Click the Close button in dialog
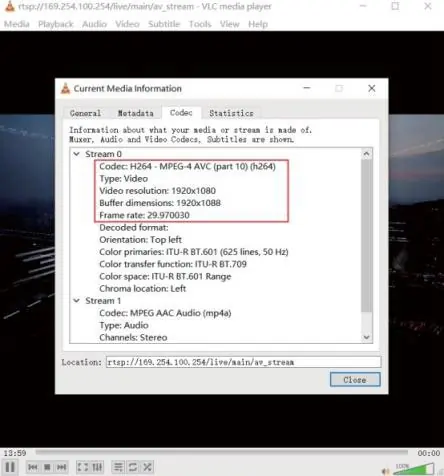This screenshot has width=444, height=476. tap(355, 380)
